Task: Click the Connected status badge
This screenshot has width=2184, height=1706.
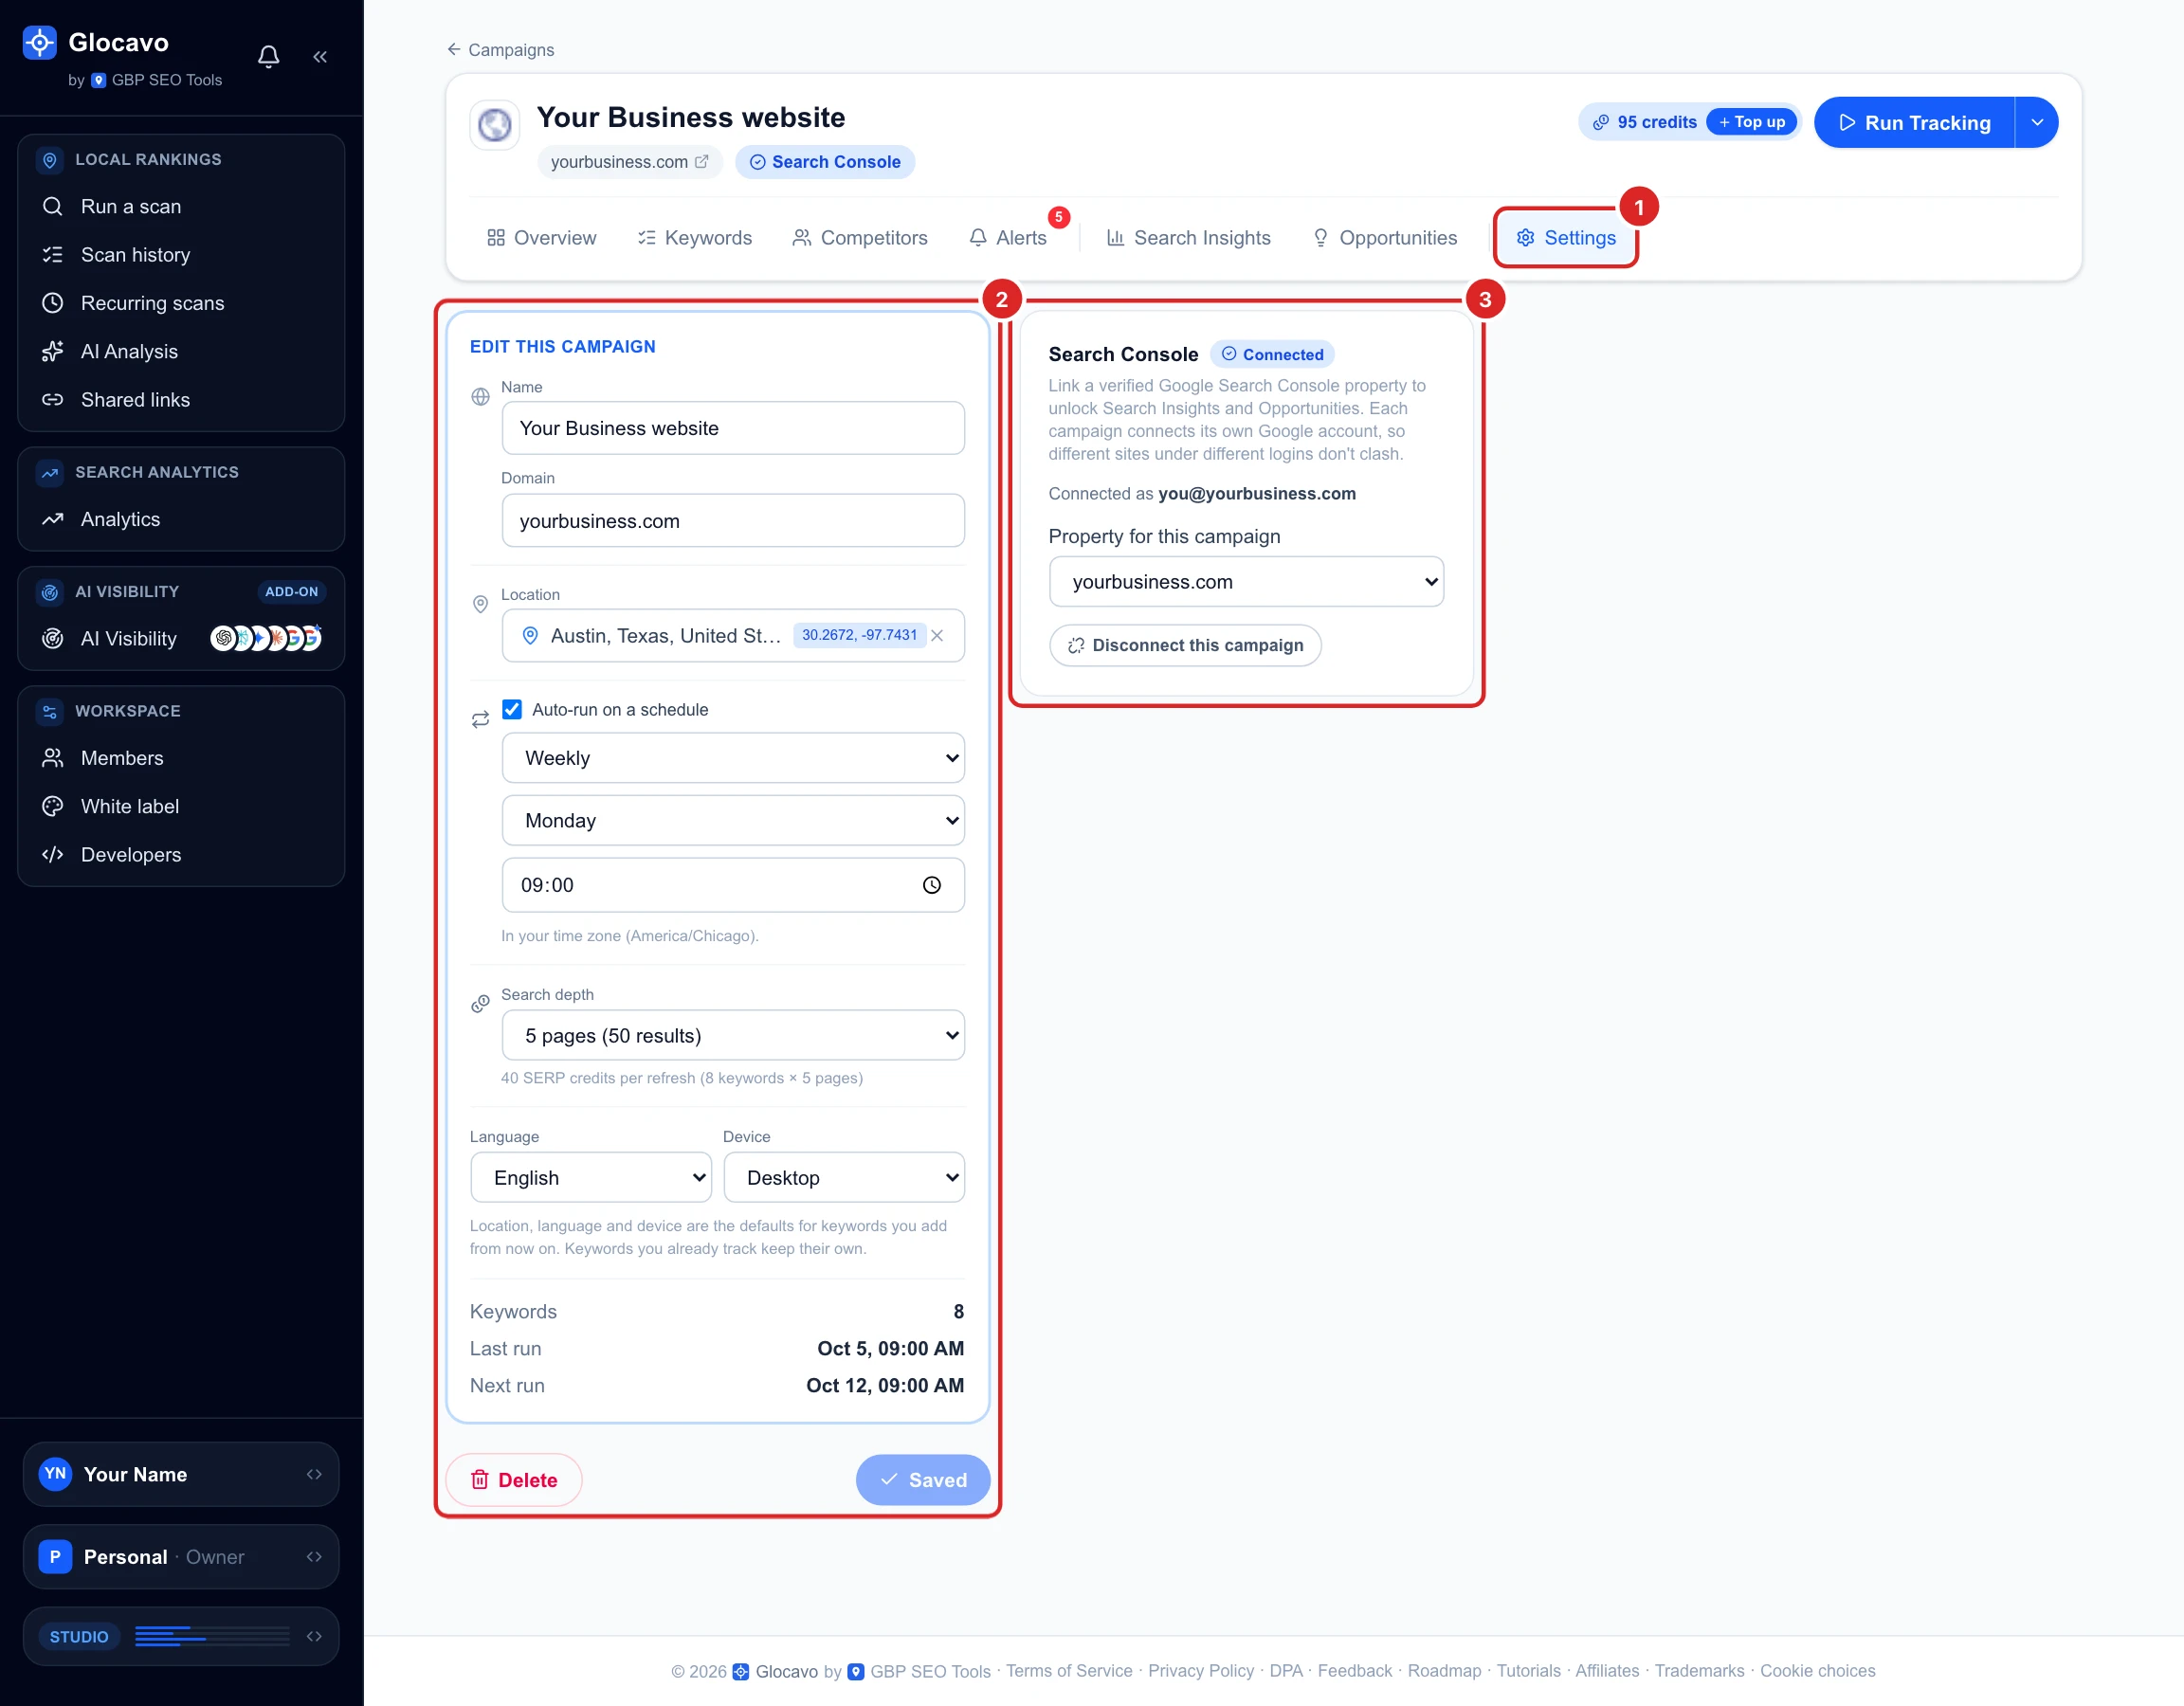Action: click(x=1272, y=354)
